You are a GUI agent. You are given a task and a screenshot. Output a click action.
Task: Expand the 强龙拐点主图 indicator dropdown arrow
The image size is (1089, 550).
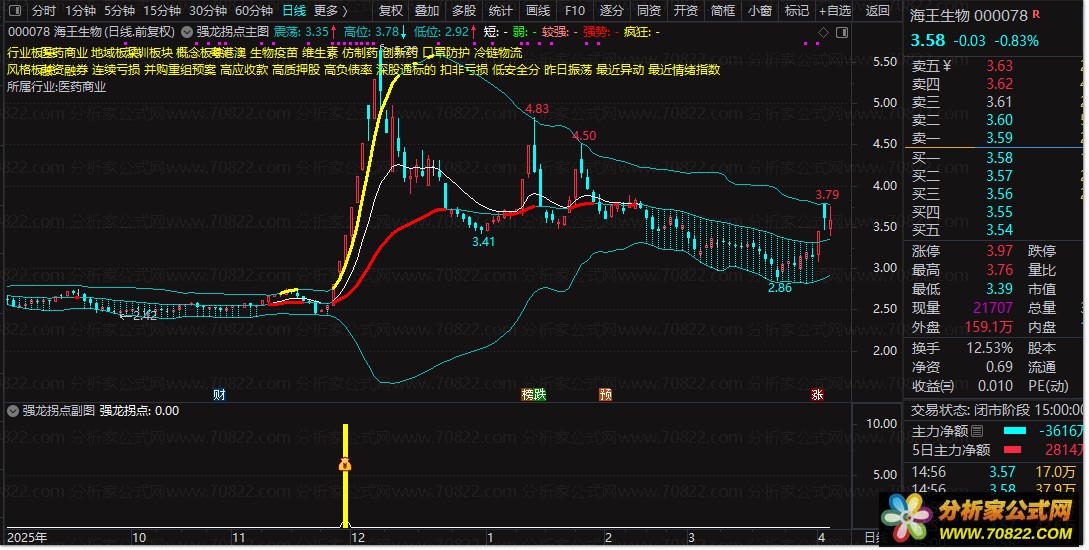[x=187, y=32]
